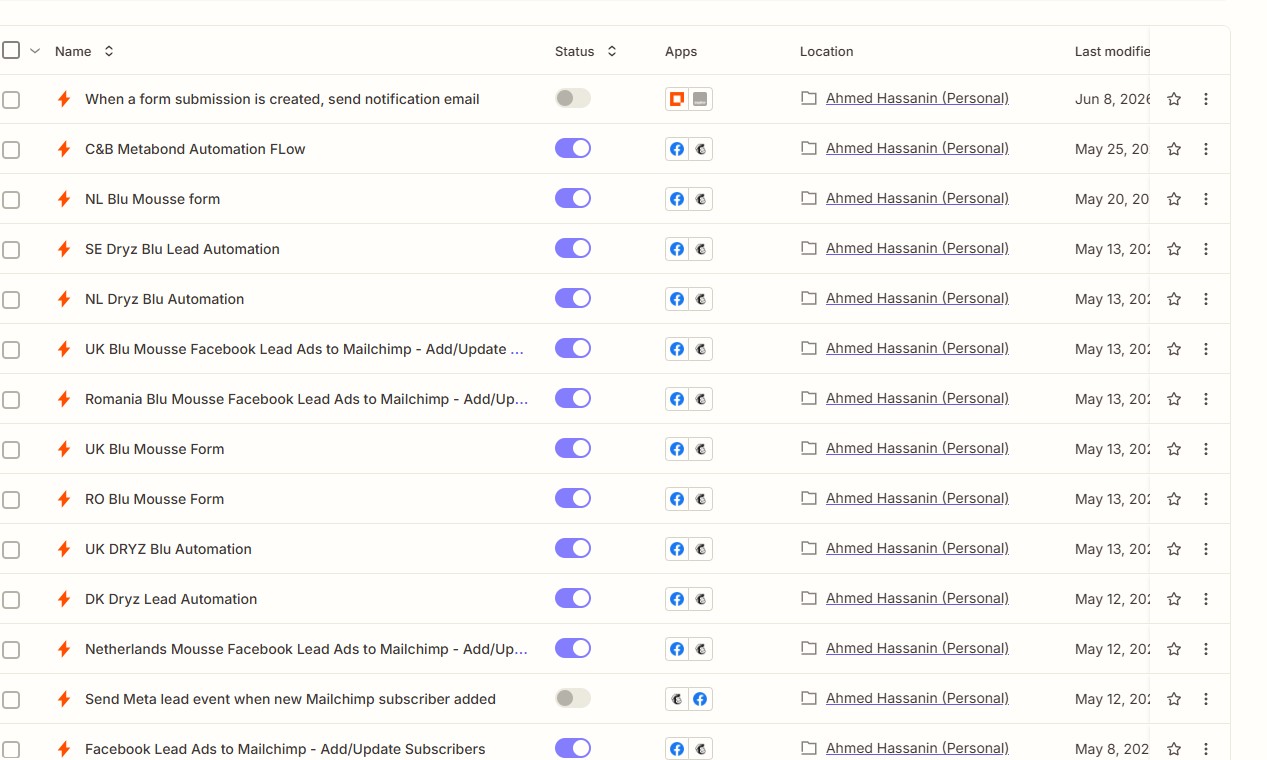Click the Mailchimp icon in UK Blu Mousse Form row
The image size is (1267, 760).
701,449
